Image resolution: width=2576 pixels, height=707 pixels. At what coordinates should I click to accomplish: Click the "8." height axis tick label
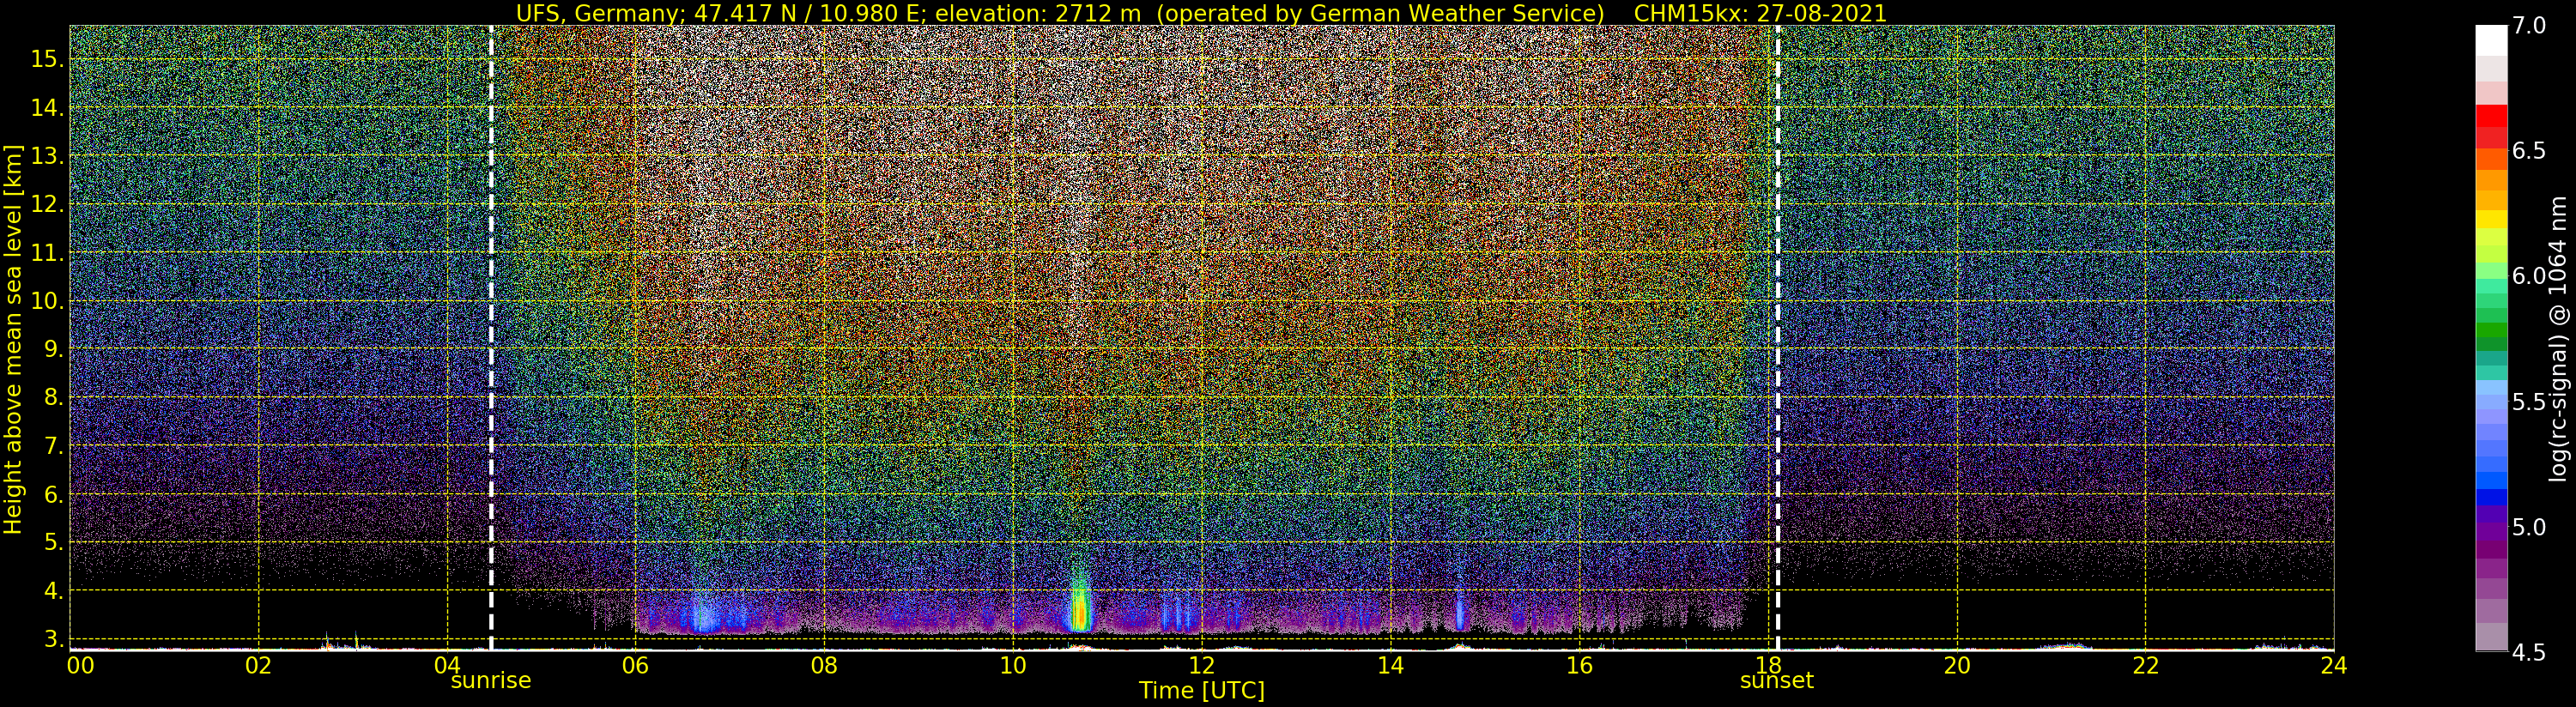point(53,398)
